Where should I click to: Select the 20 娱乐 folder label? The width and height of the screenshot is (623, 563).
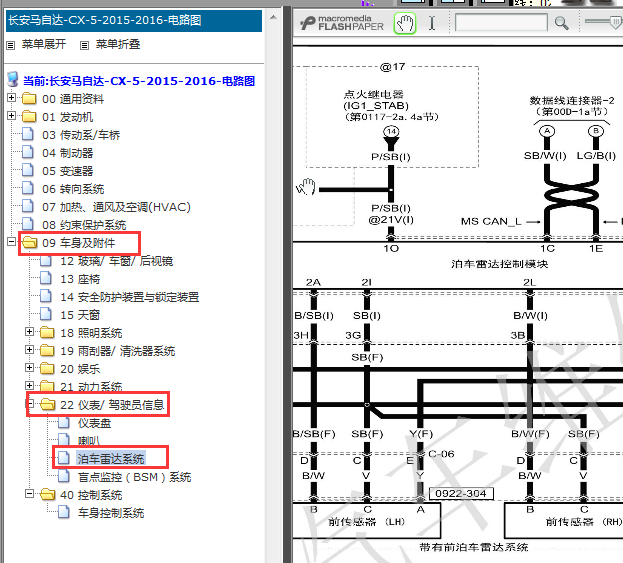tap(80, 369)
